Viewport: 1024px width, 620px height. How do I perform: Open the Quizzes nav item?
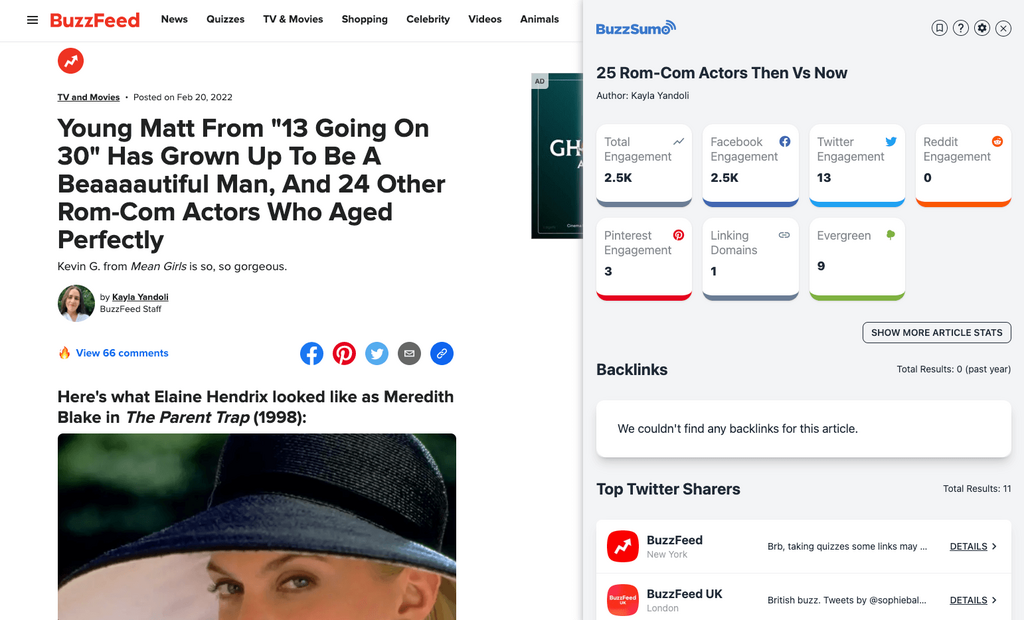tap(225, 19)
